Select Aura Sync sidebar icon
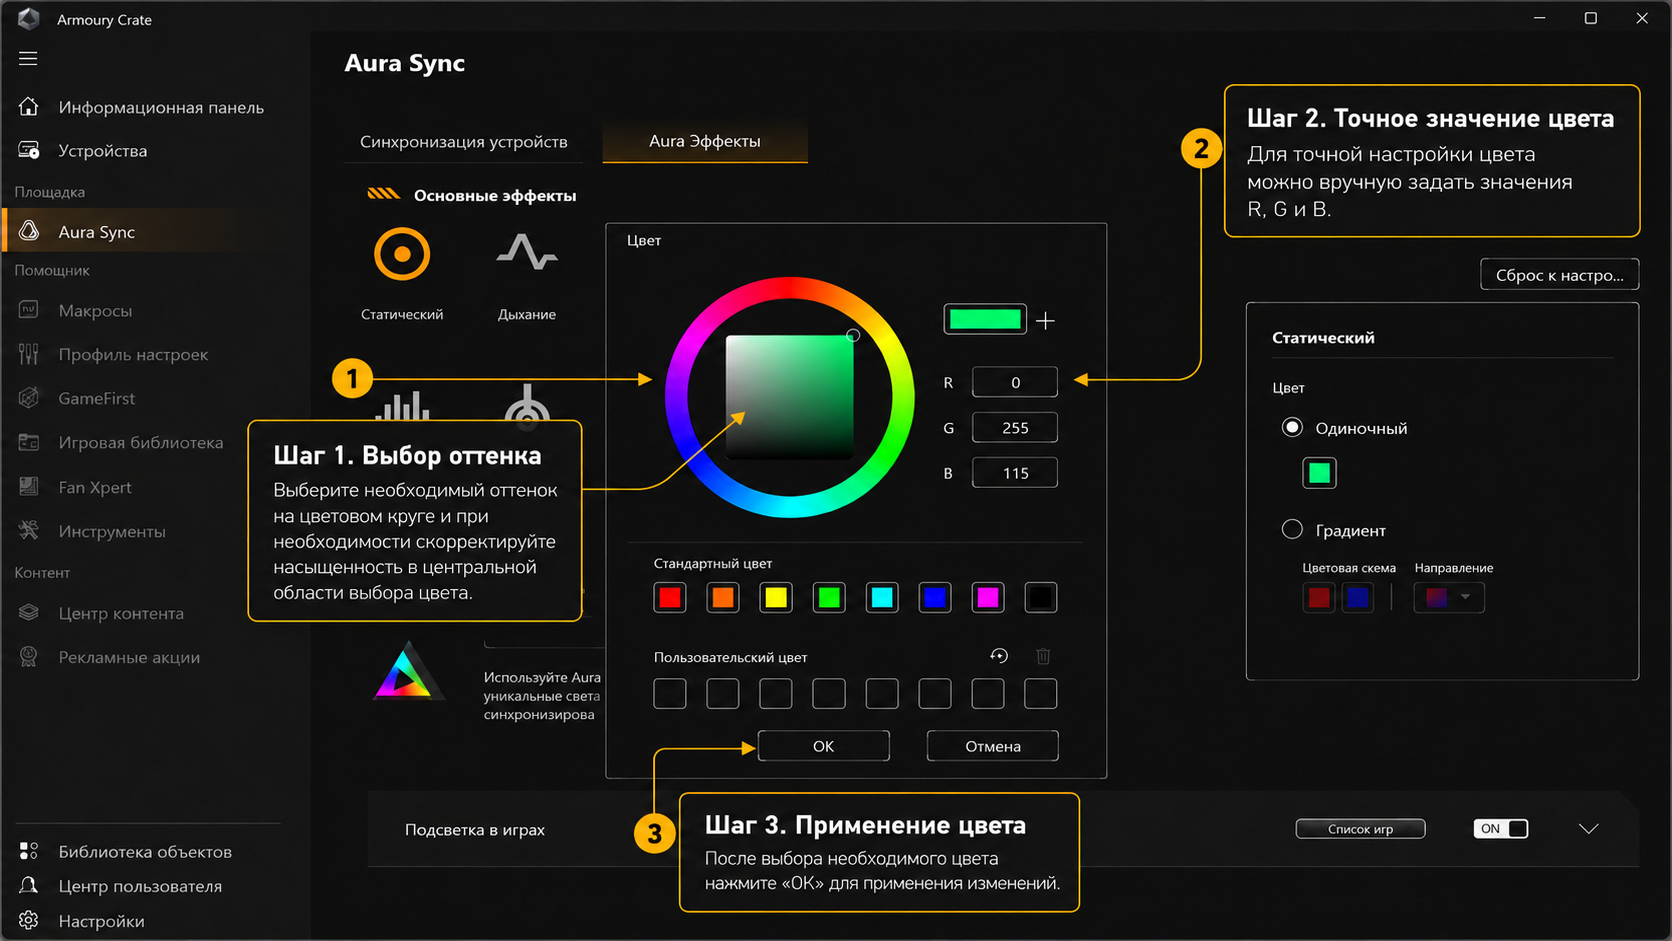The height and width of the screenshot is (941, 1672). [29, 231]
